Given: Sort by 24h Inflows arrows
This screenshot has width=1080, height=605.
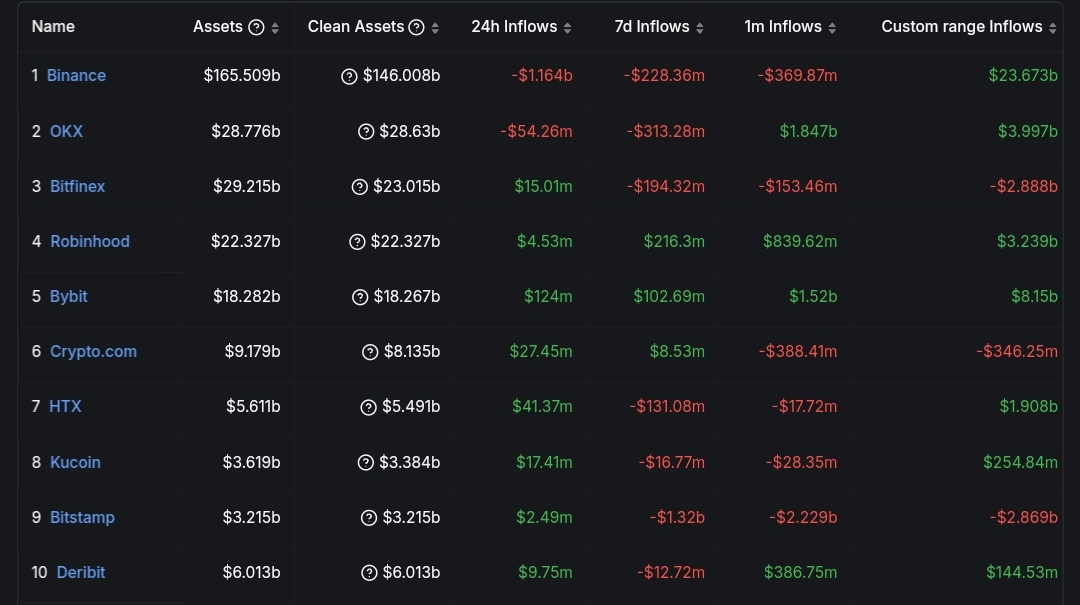Looking at the screenshot, I should point(568,28).
